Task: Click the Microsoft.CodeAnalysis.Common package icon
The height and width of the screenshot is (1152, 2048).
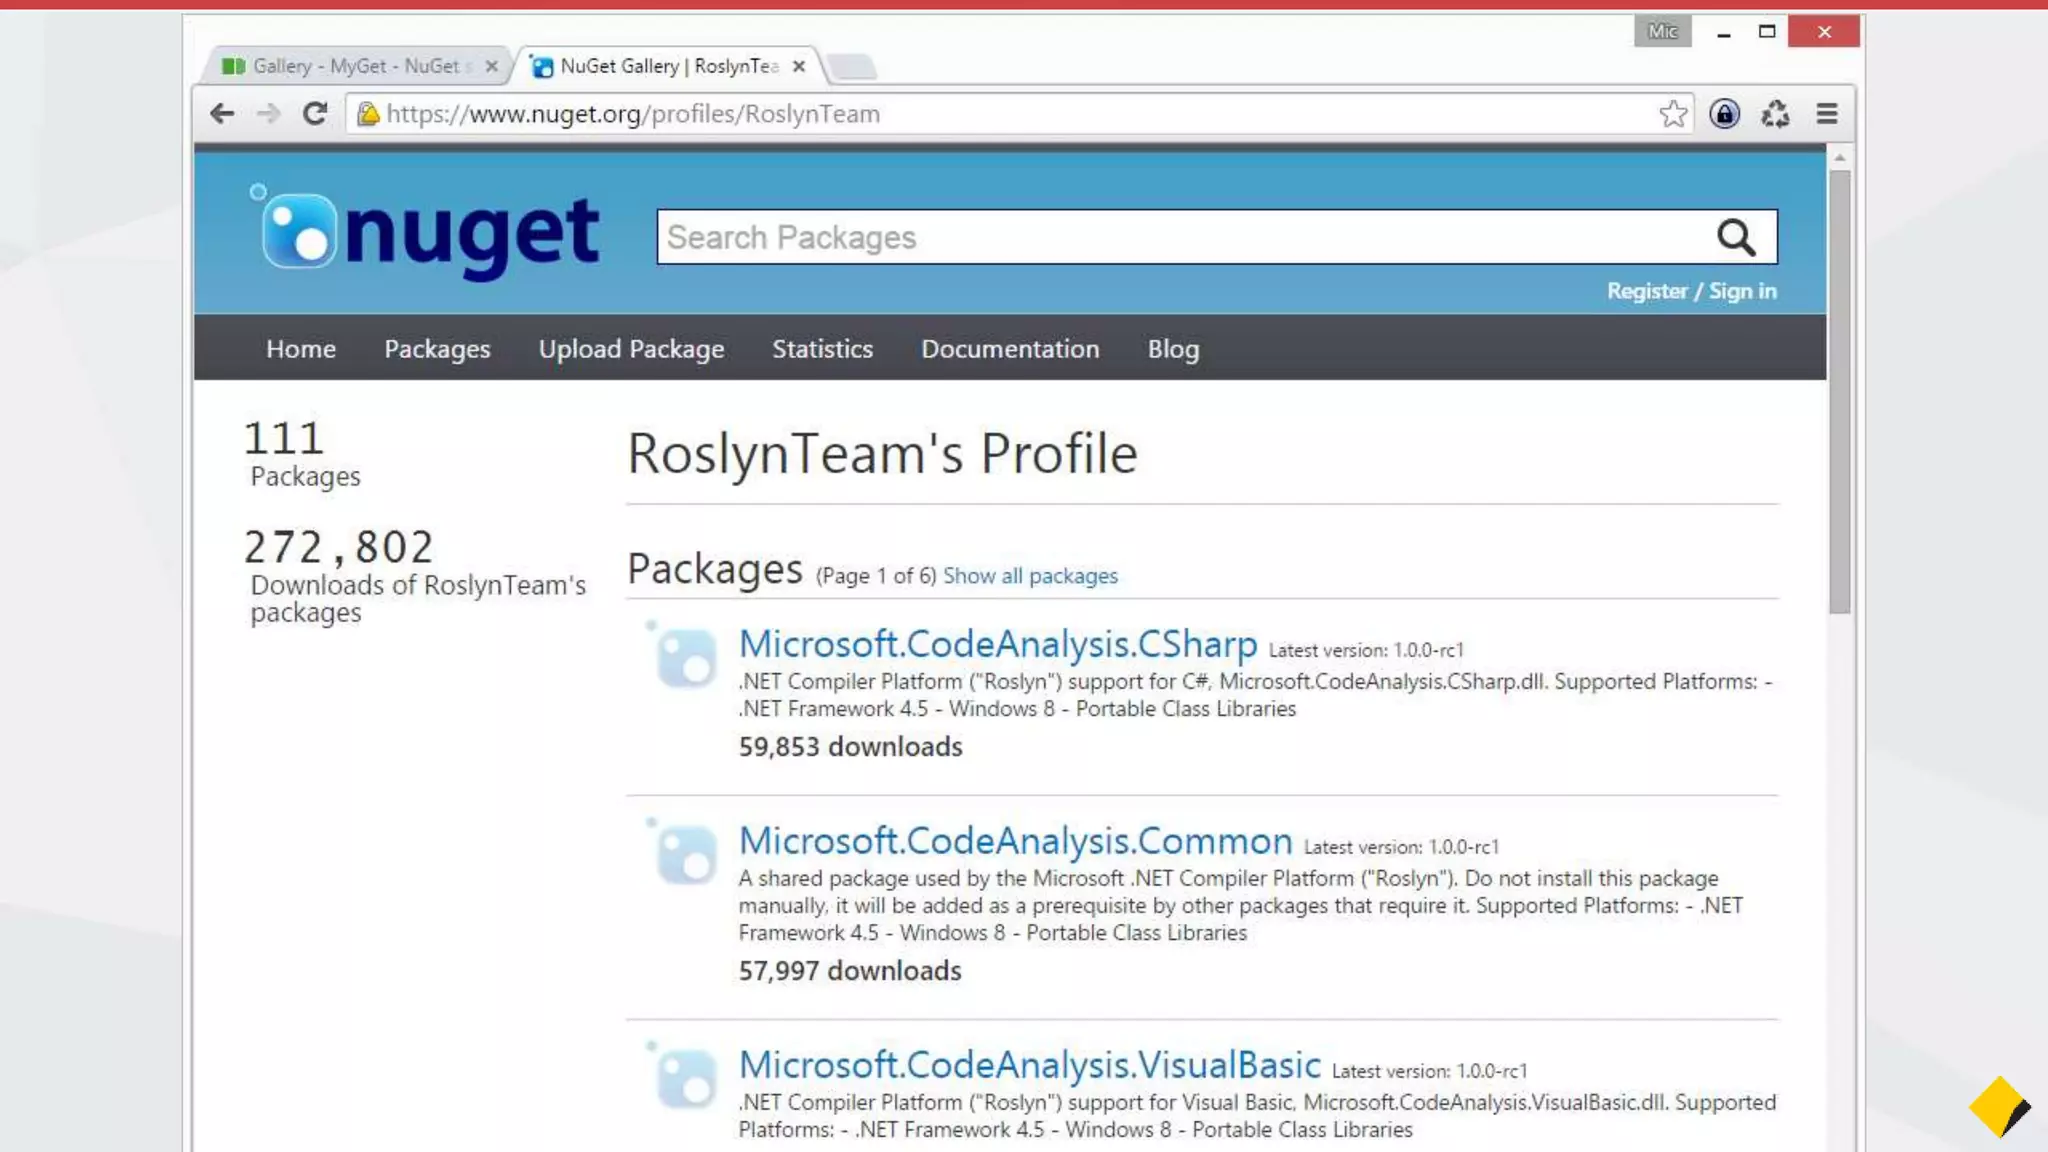Action: point(683,853)
